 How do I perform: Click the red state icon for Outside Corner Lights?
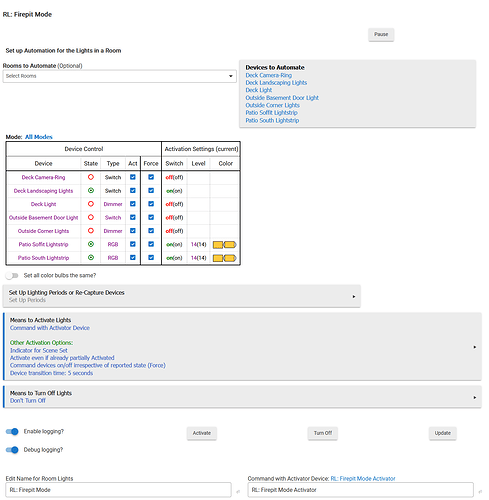click(91, 231)
